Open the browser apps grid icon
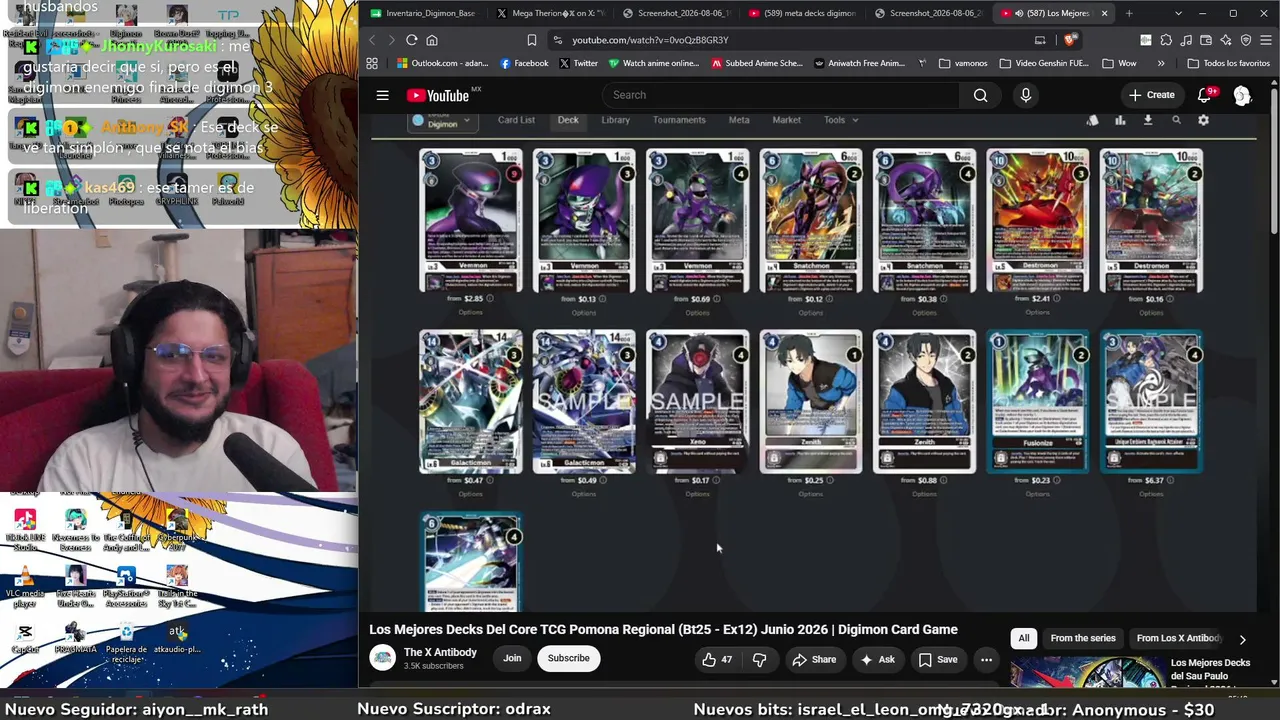The width and height of the screenshot is (1280, 720). (x=372, y=63)
